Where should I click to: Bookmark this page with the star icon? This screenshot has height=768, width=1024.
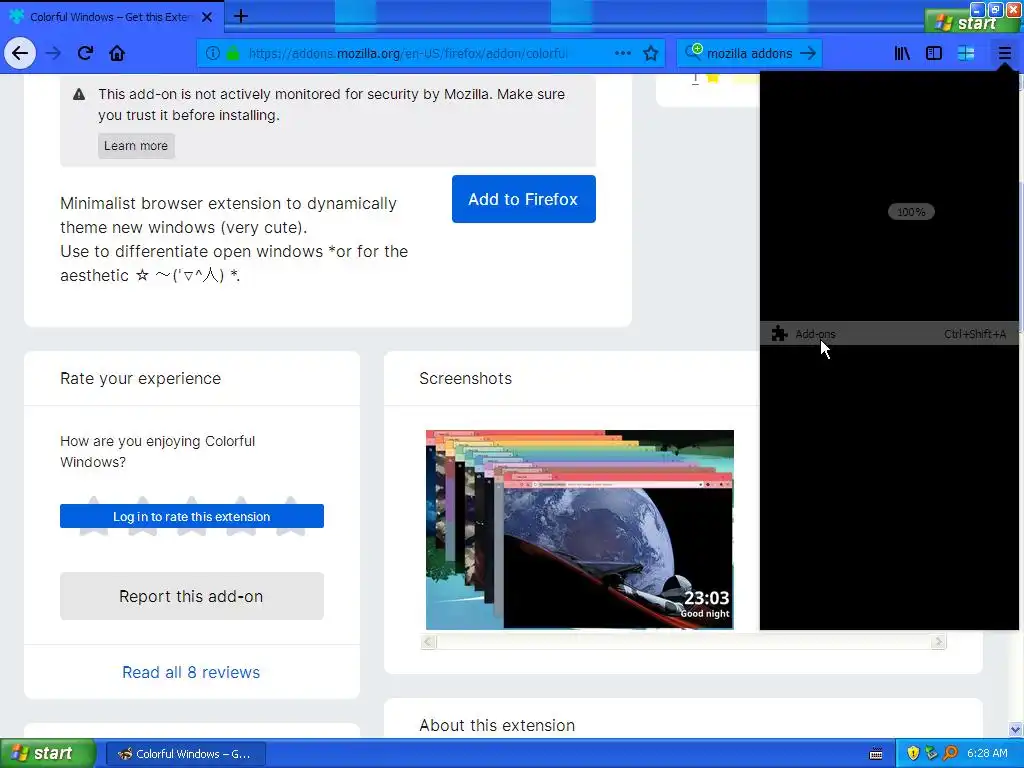tap(650, 53)
